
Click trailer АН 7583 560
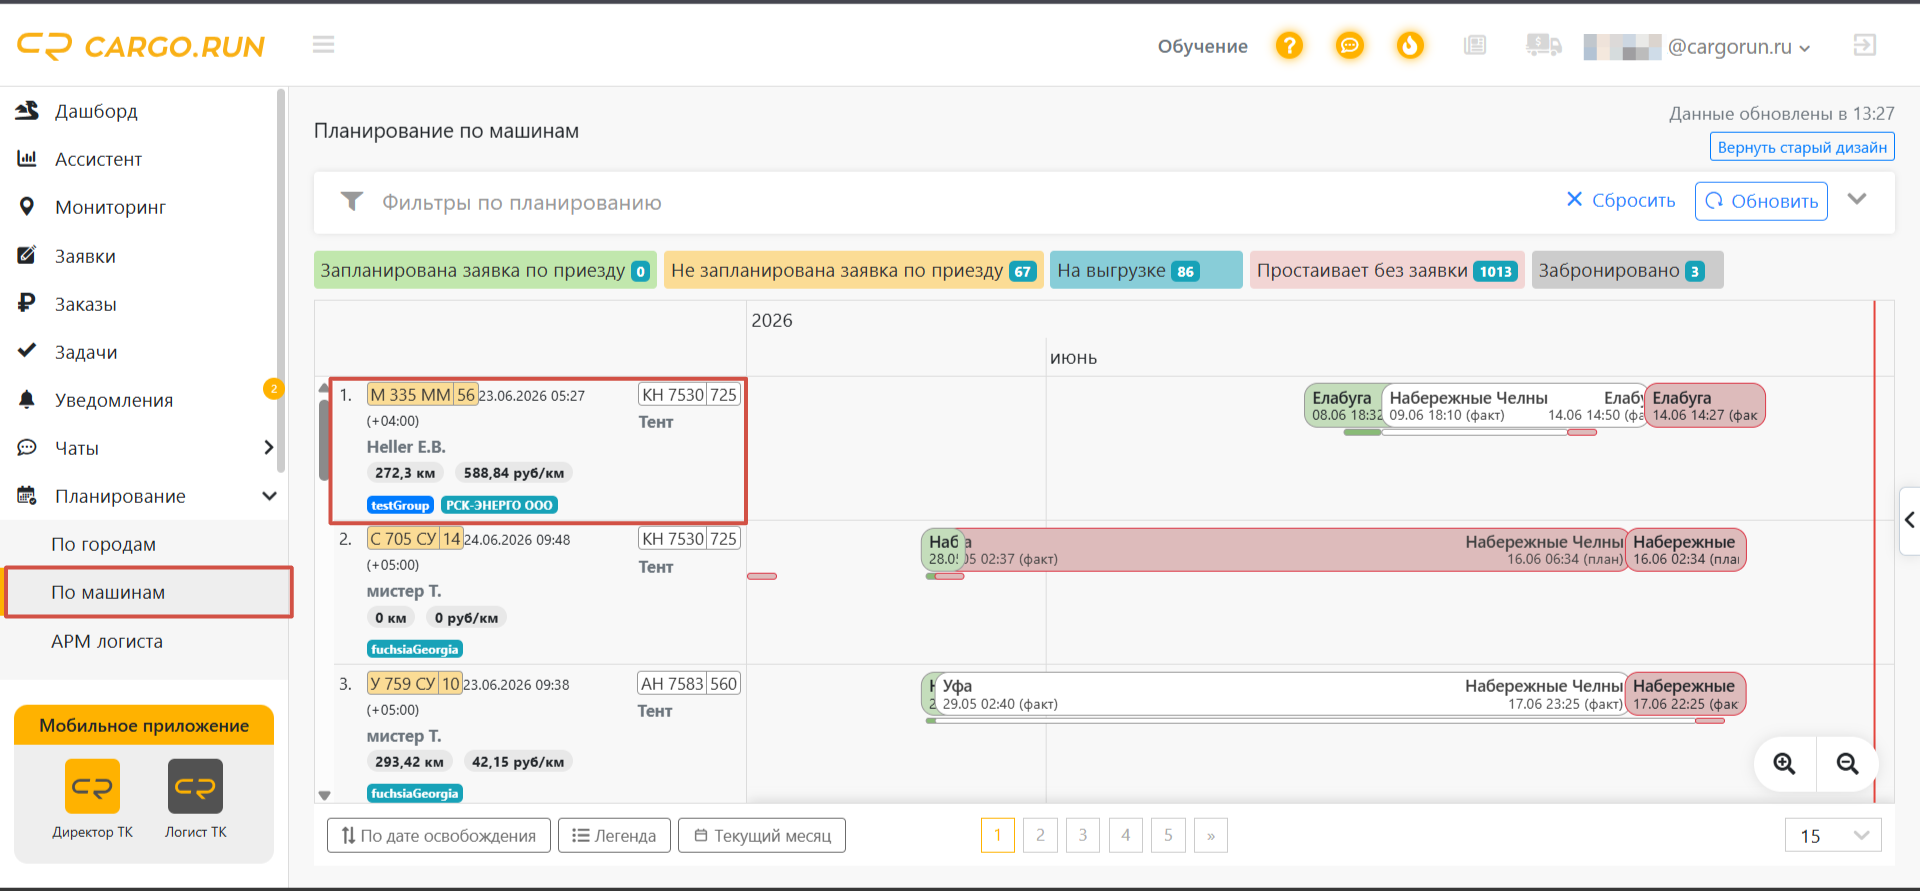689,684
